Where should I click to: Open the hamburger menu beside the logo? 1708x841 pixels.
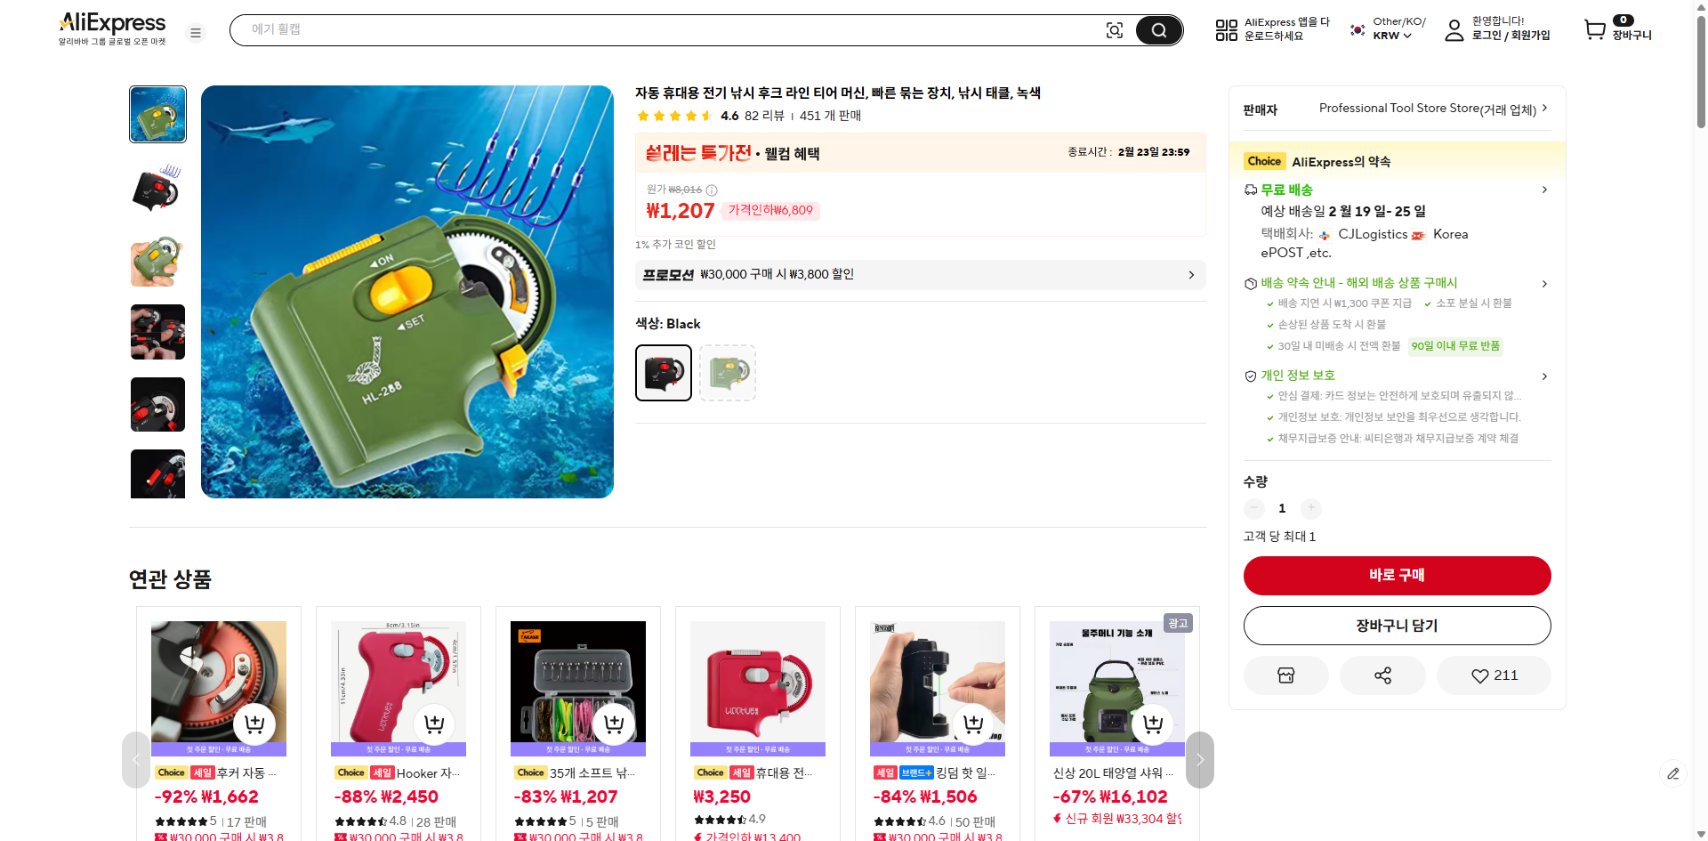click(196, 32)
